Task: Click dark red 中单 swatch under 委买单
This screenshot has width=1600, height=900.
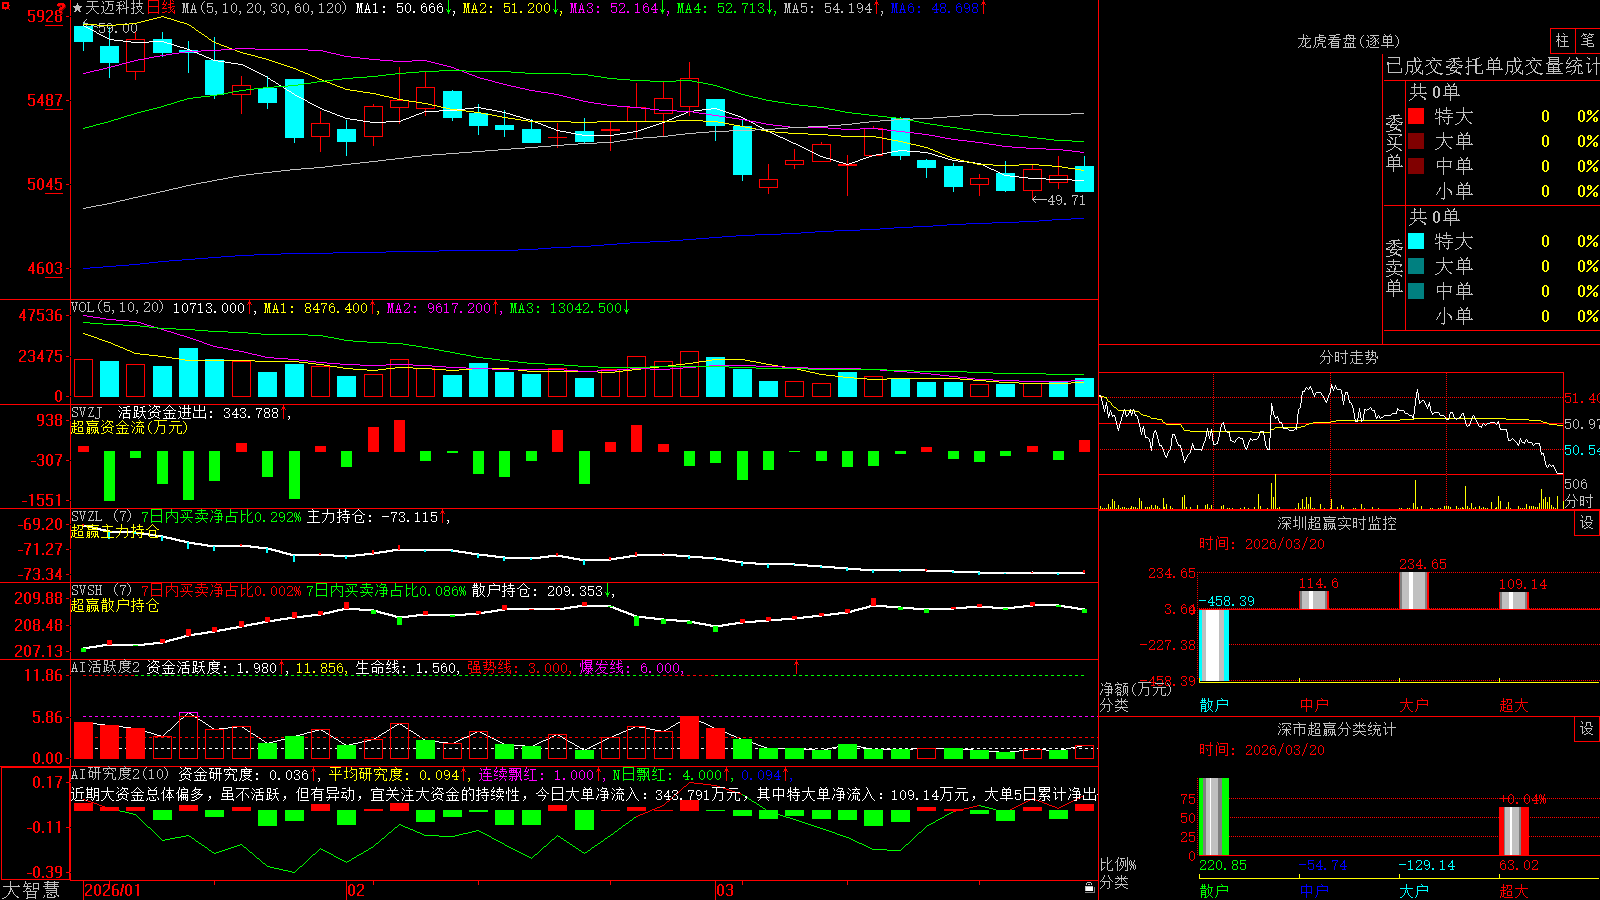Action: click(x=1416, y=166)
